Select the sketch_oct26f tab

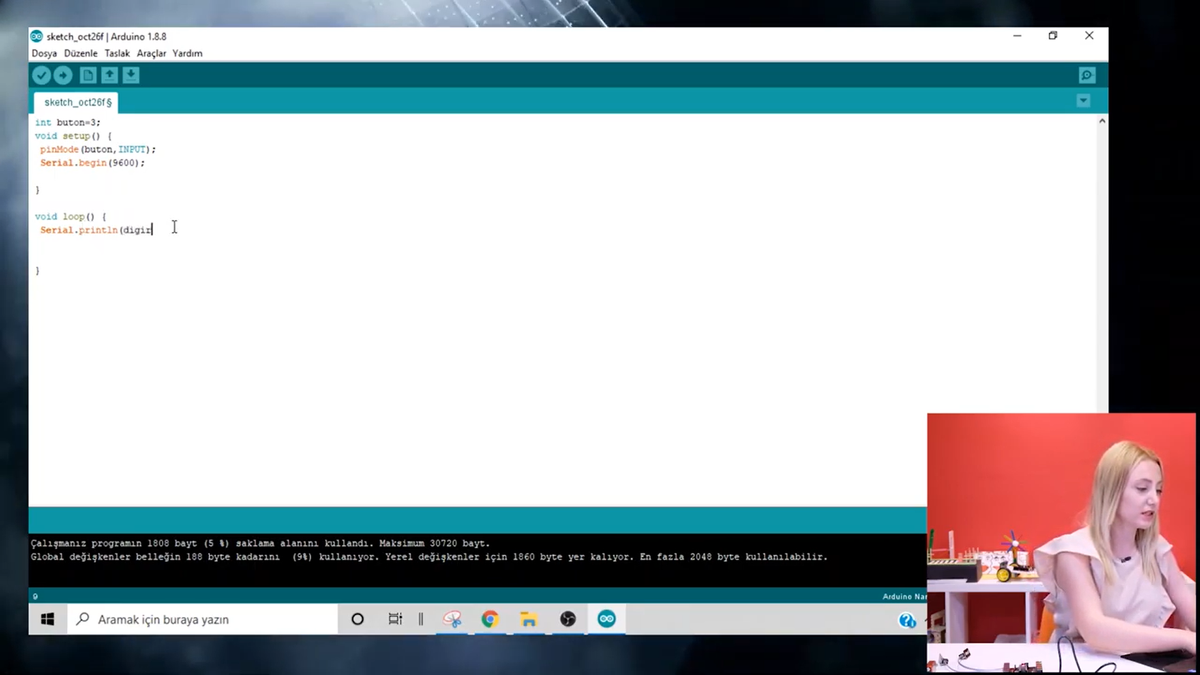point(75,101)
